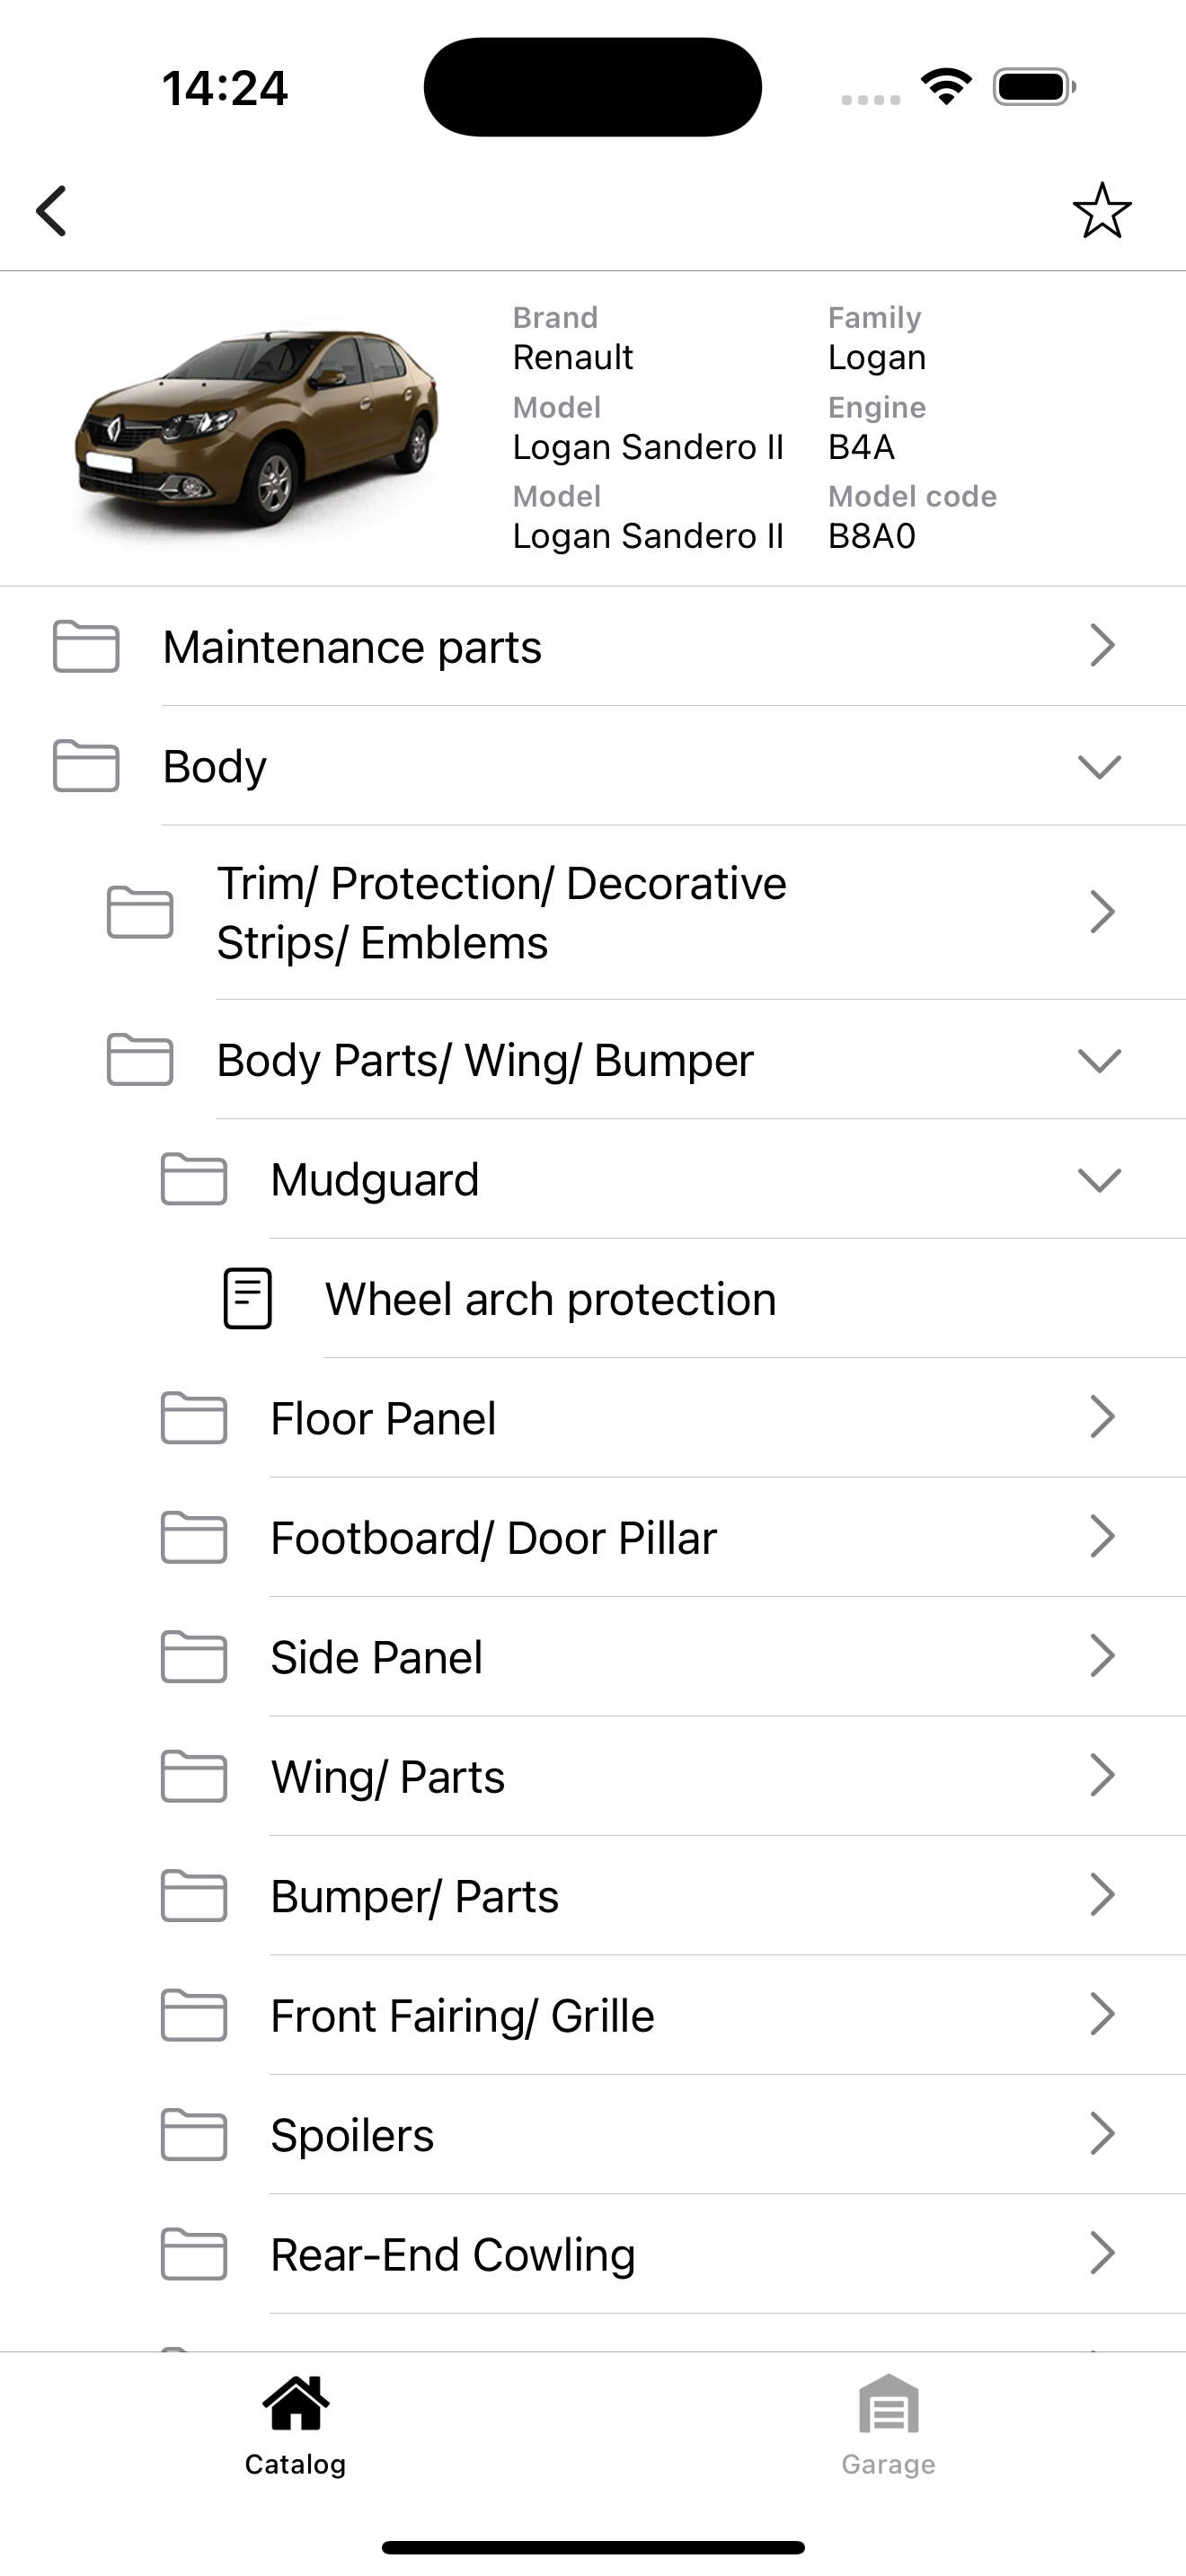This screenshot has width=1186, height=2576.
Task: Click the Side Panel folder icon
Action: point(194,1657)
